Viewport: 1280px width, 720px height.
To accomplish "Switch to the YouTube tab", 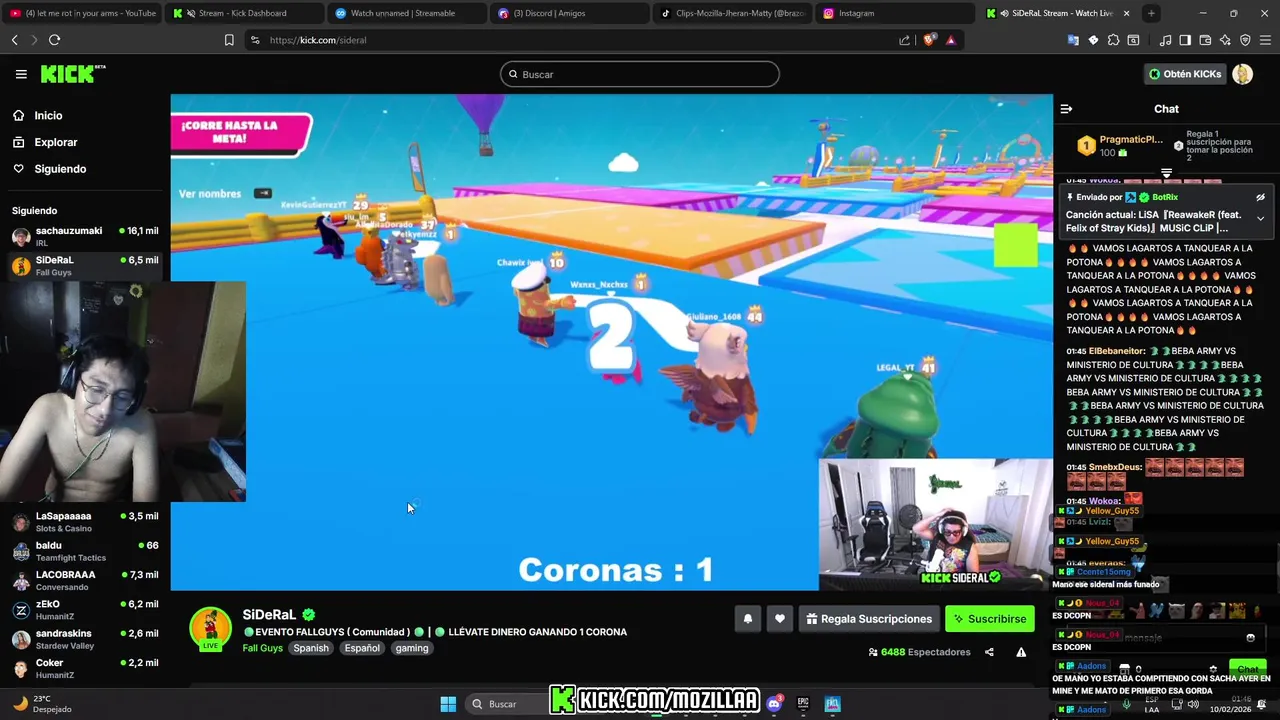I will [x=81, y=13].
